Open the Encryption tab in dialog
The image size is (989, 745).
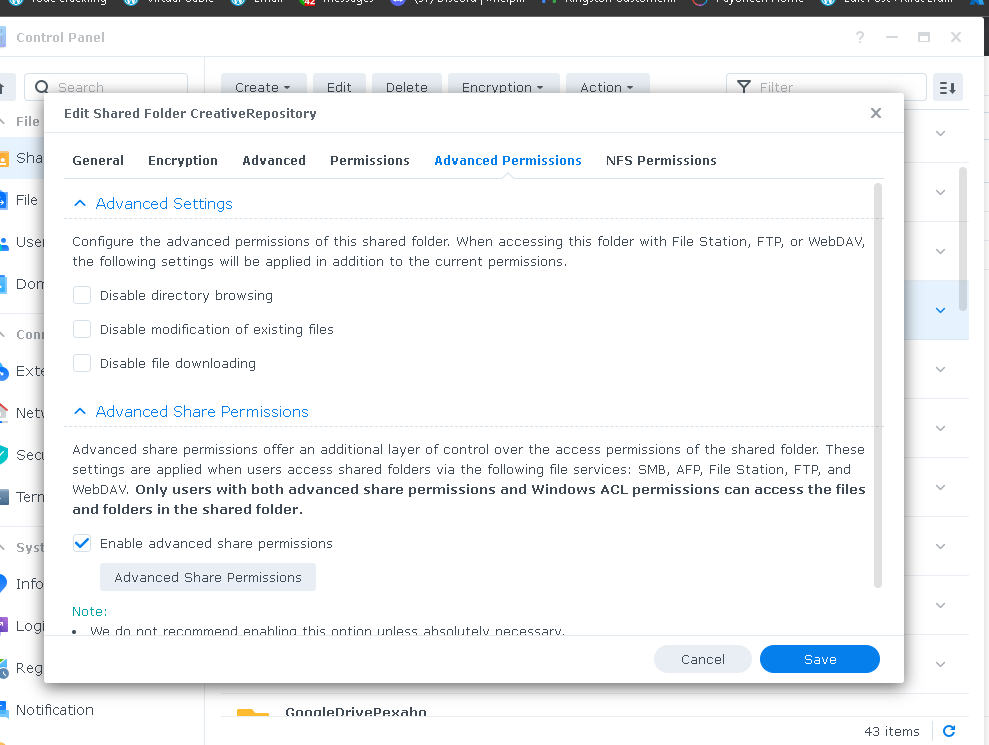tap(183, 160)
